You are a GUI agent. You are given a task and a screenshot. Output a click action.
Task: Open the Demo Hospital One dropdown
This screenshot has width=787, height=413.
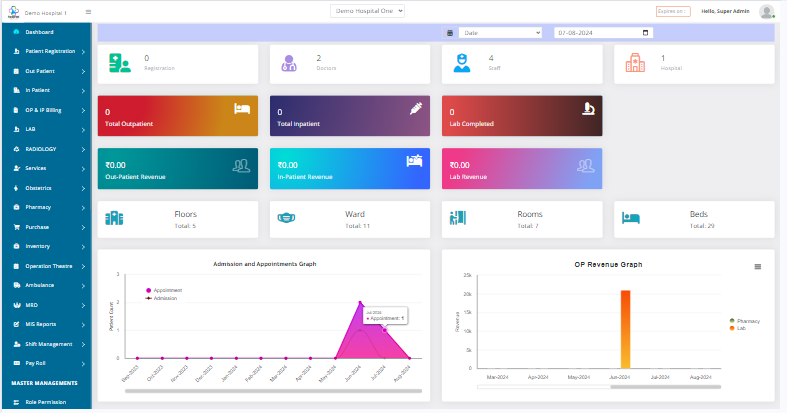point(367,10)
